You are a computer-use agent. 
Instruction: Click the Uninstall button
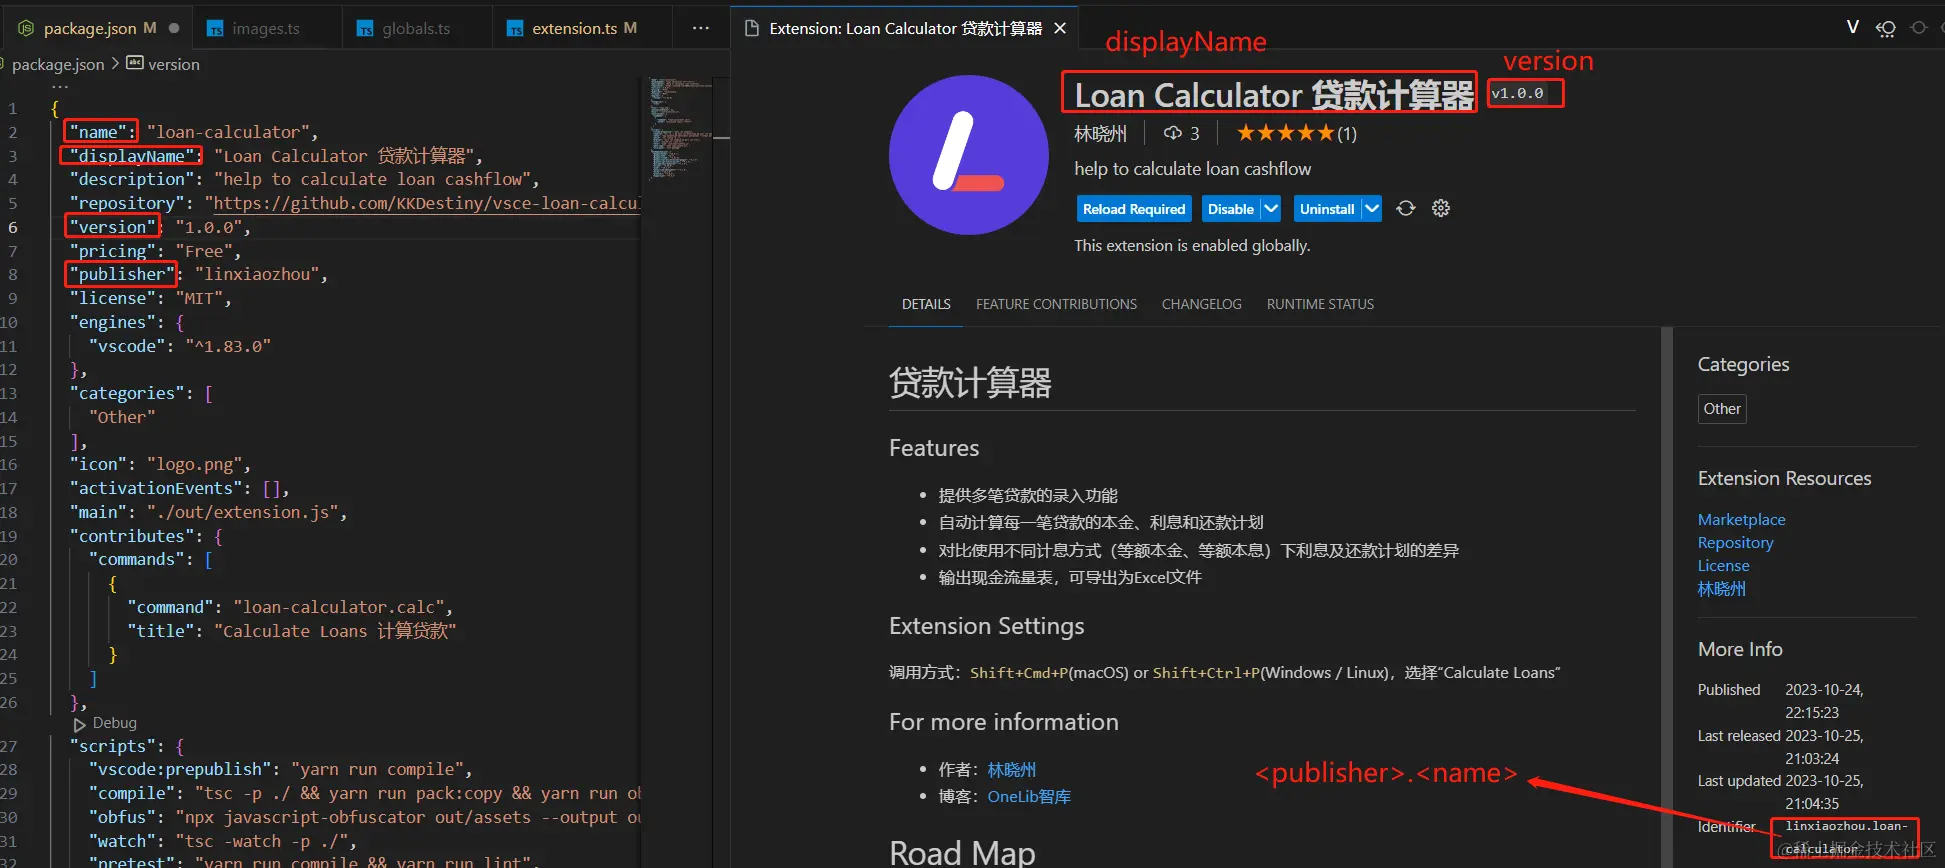pyautogui.click(x=1327, y=208)
